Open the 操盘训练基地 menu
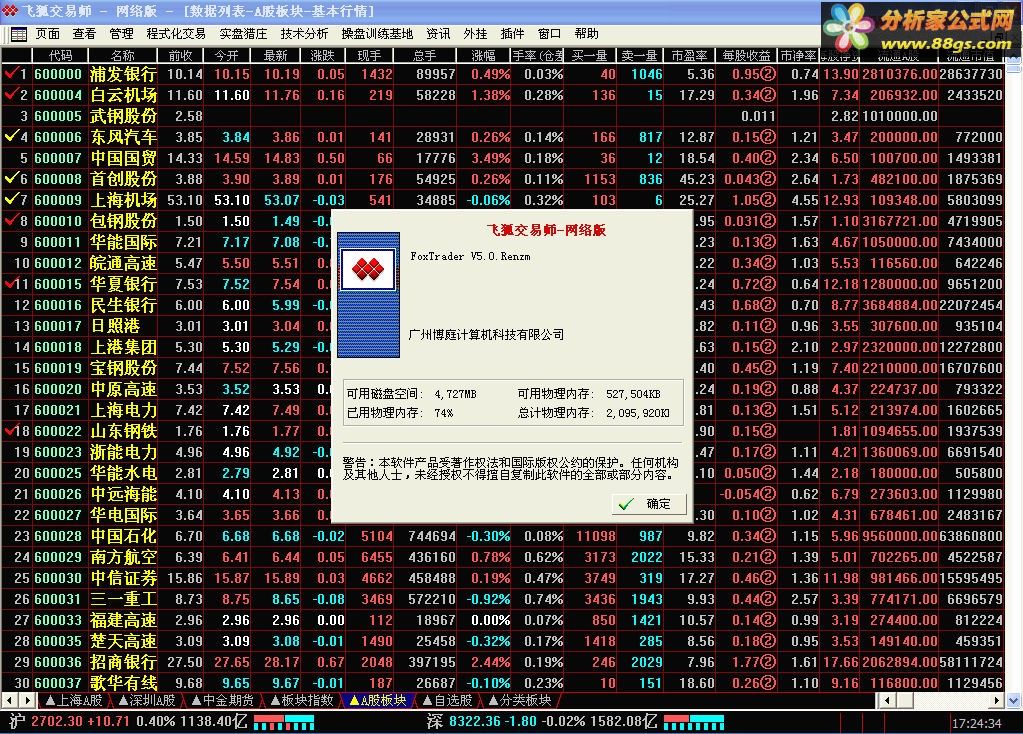 click(377, 34)
